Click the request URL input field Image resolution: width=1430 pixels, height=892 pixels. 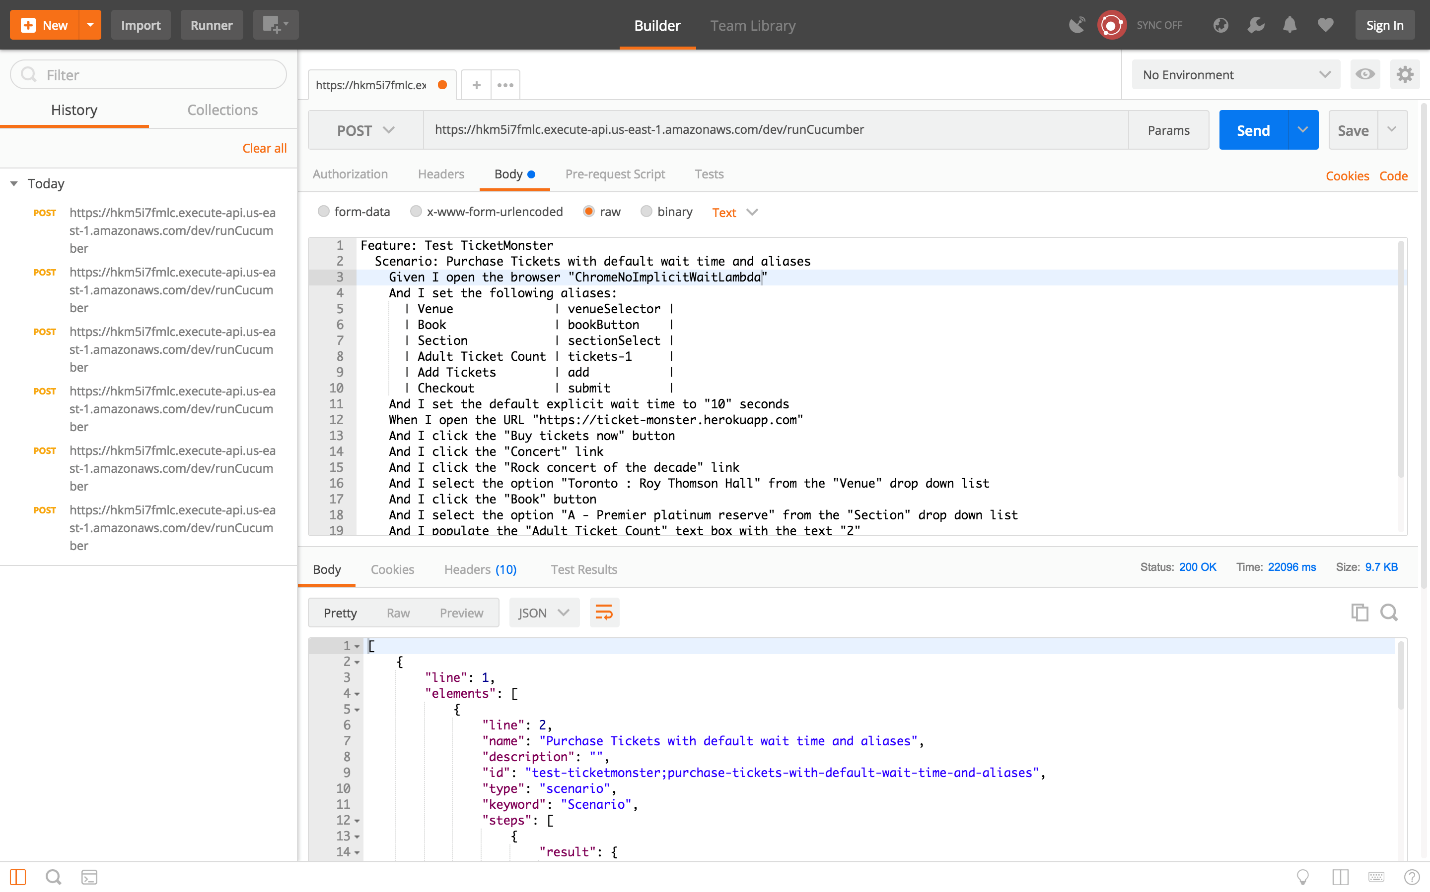click(x=775, y=130)
